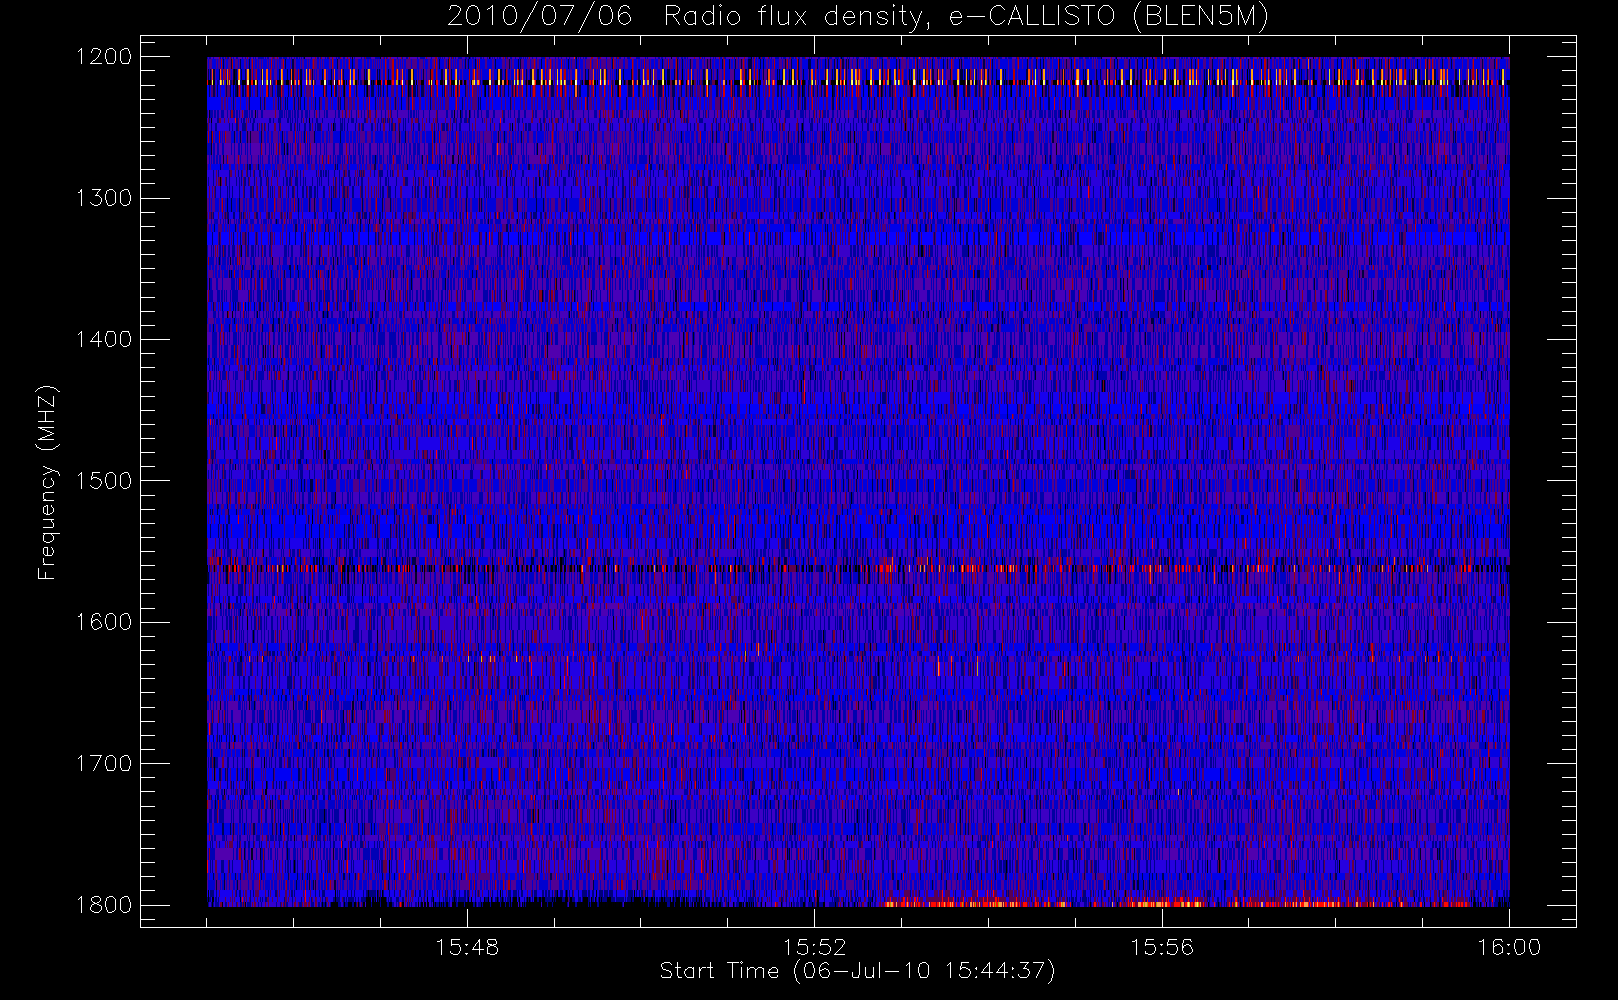Click the 1300 frequency axis label
Screen dimensions: 1618x1000
click(104, 198)
